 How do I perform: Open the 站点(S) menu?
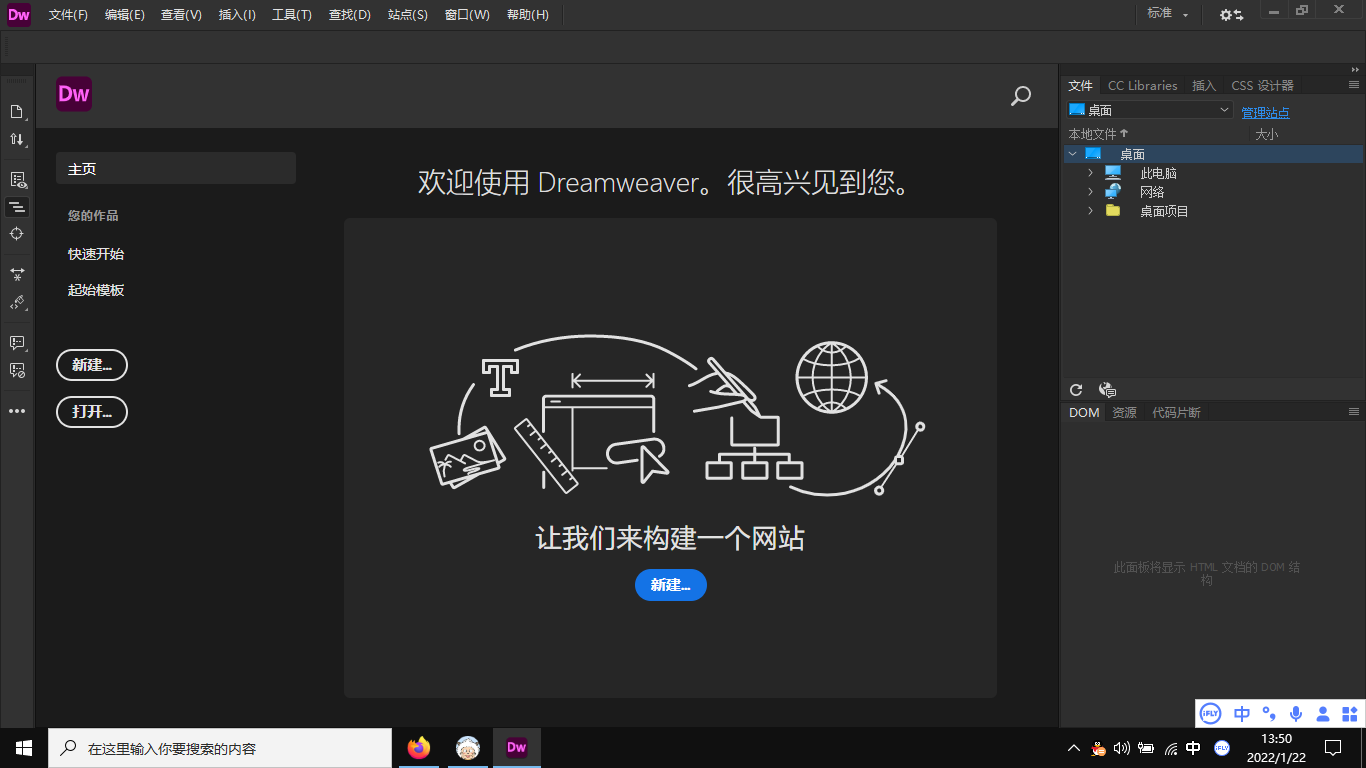coord(408,15)
